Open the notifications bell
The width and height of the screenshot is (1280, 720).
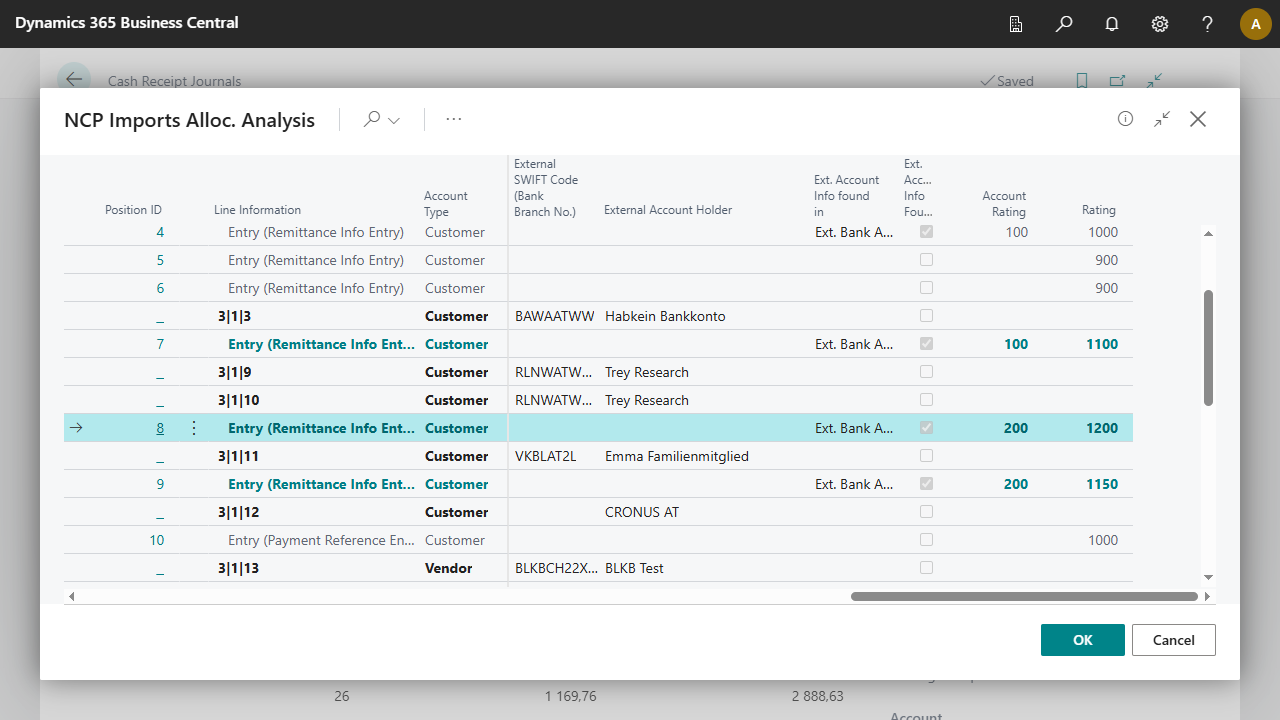pyautogui.click(x=1112, y=24)
